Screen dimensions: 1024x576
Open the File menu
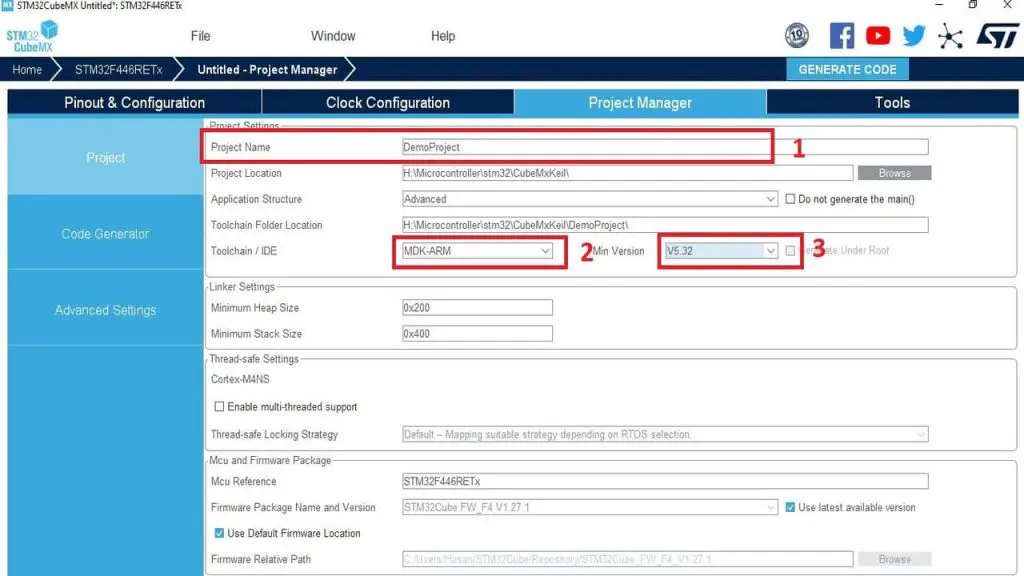(200, 36)
